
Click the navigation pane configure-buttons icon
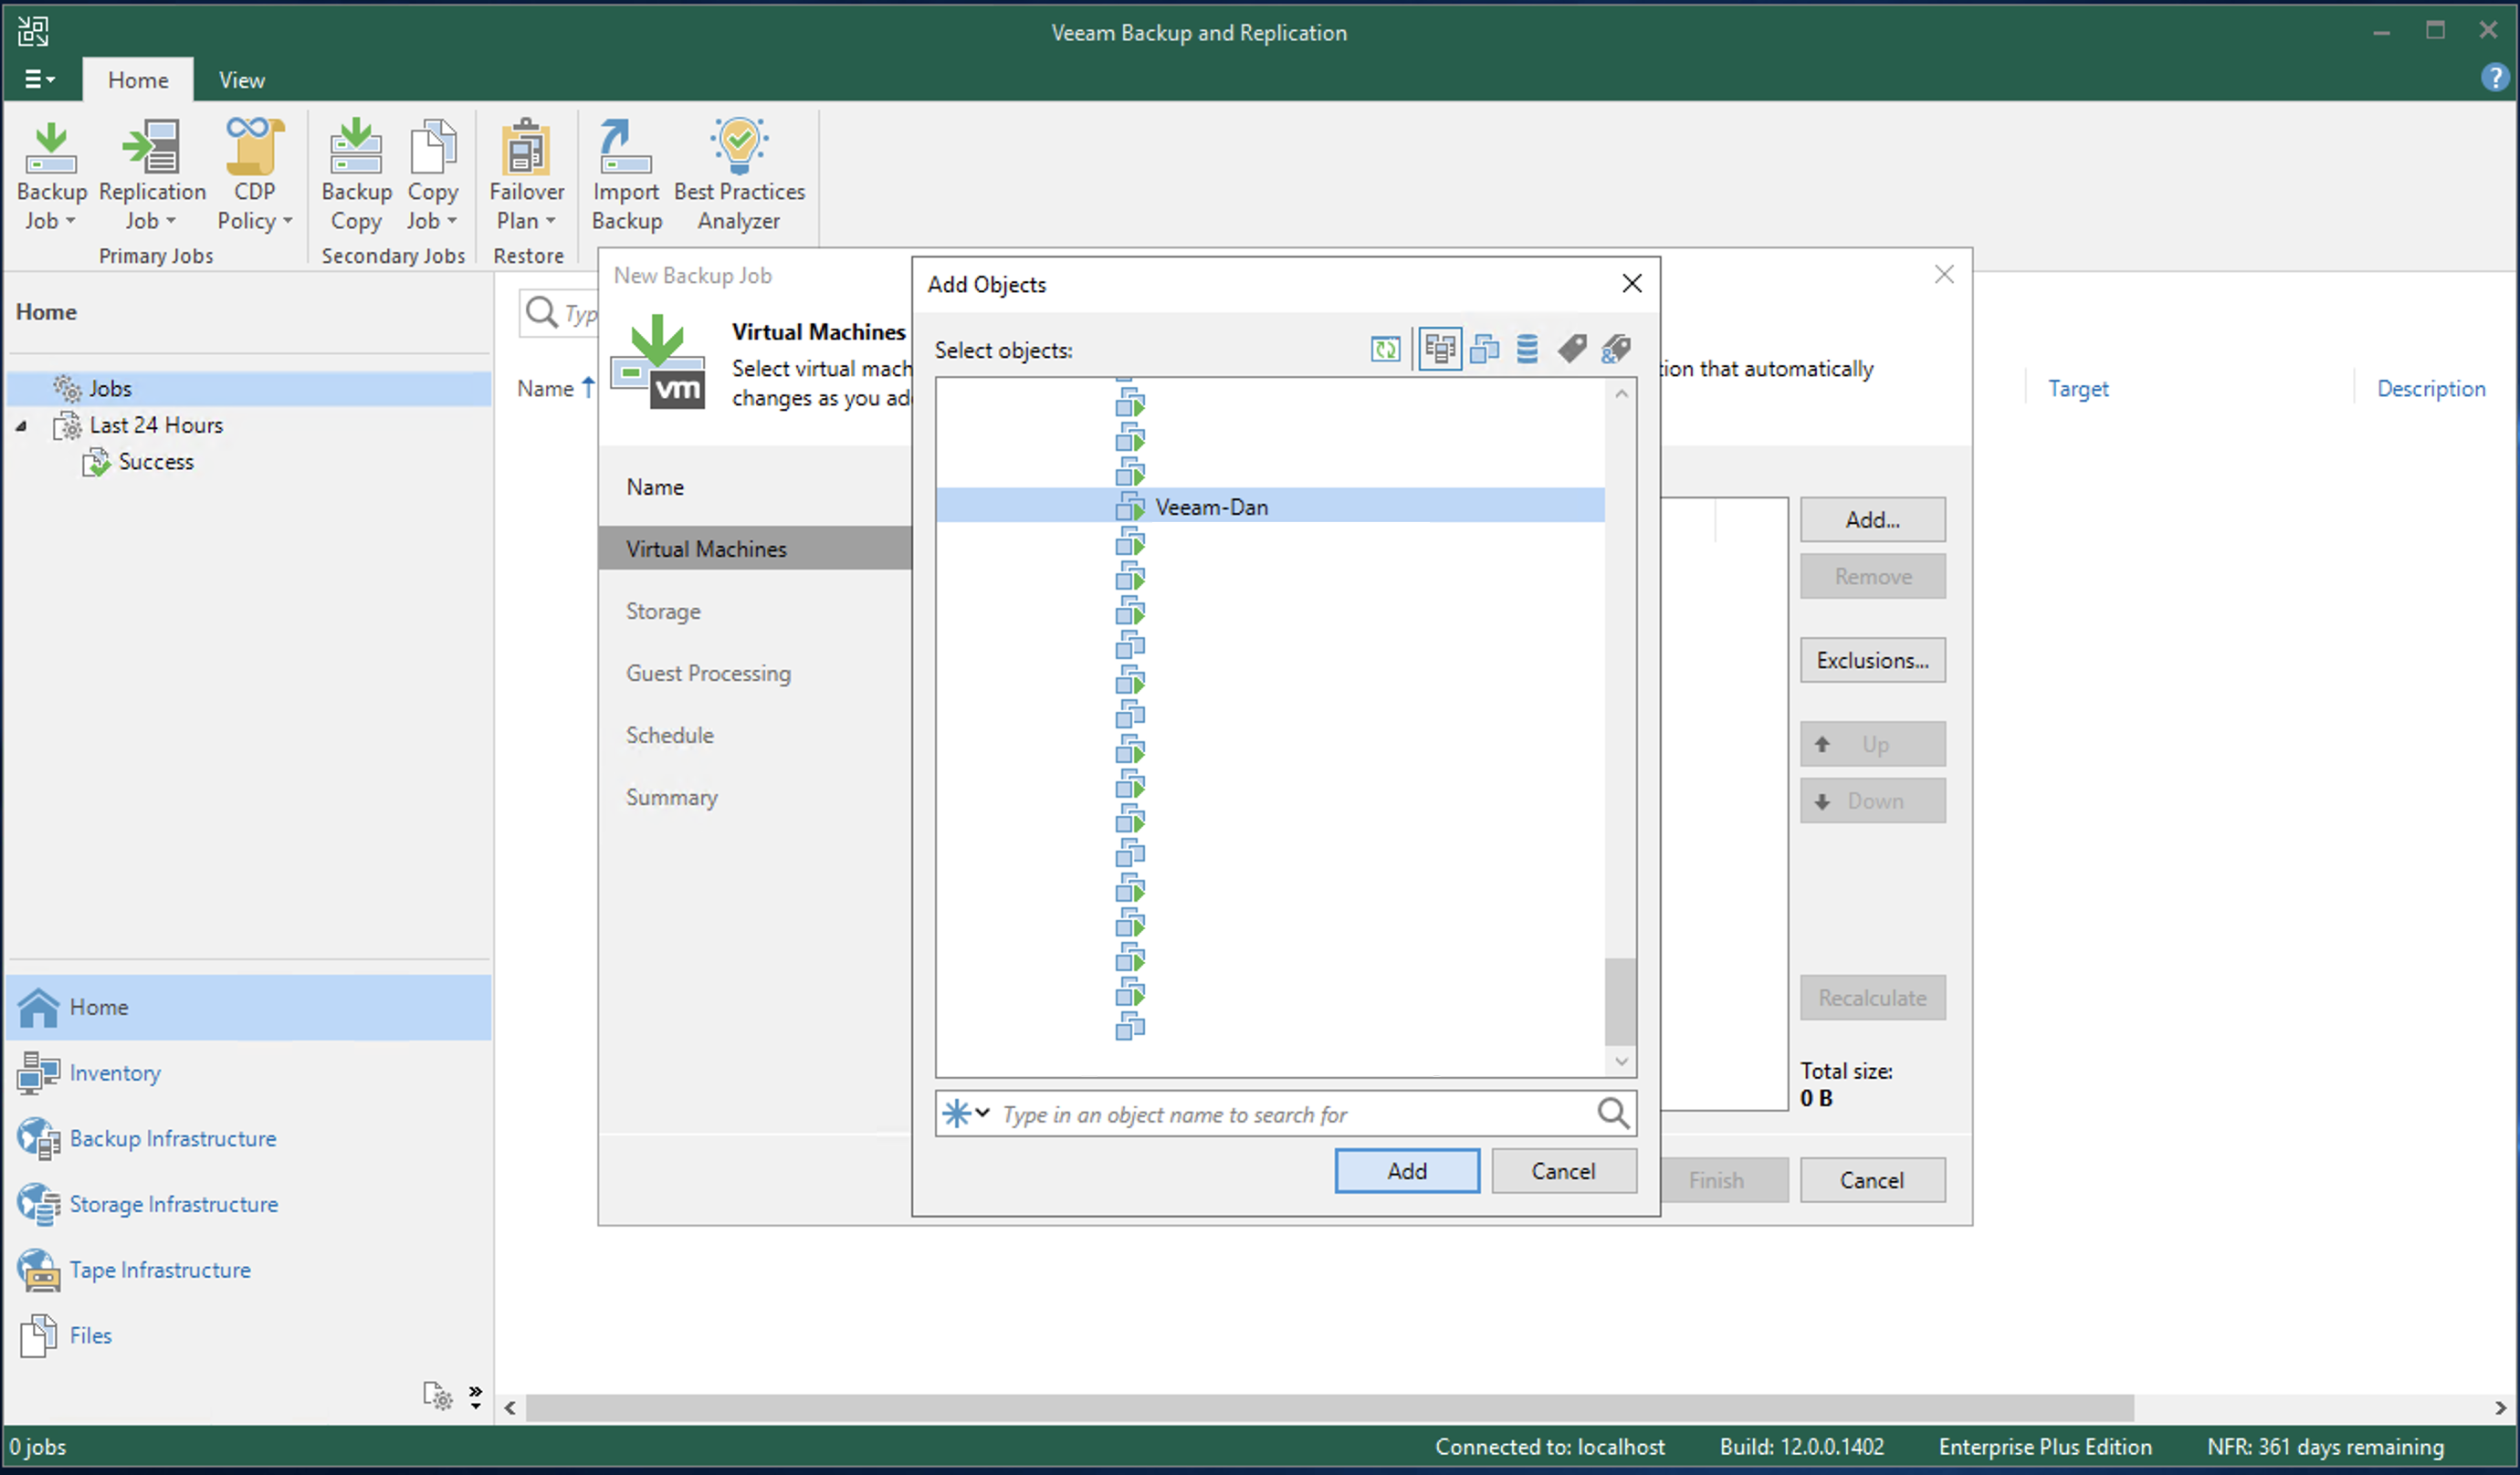(437, 1396)
